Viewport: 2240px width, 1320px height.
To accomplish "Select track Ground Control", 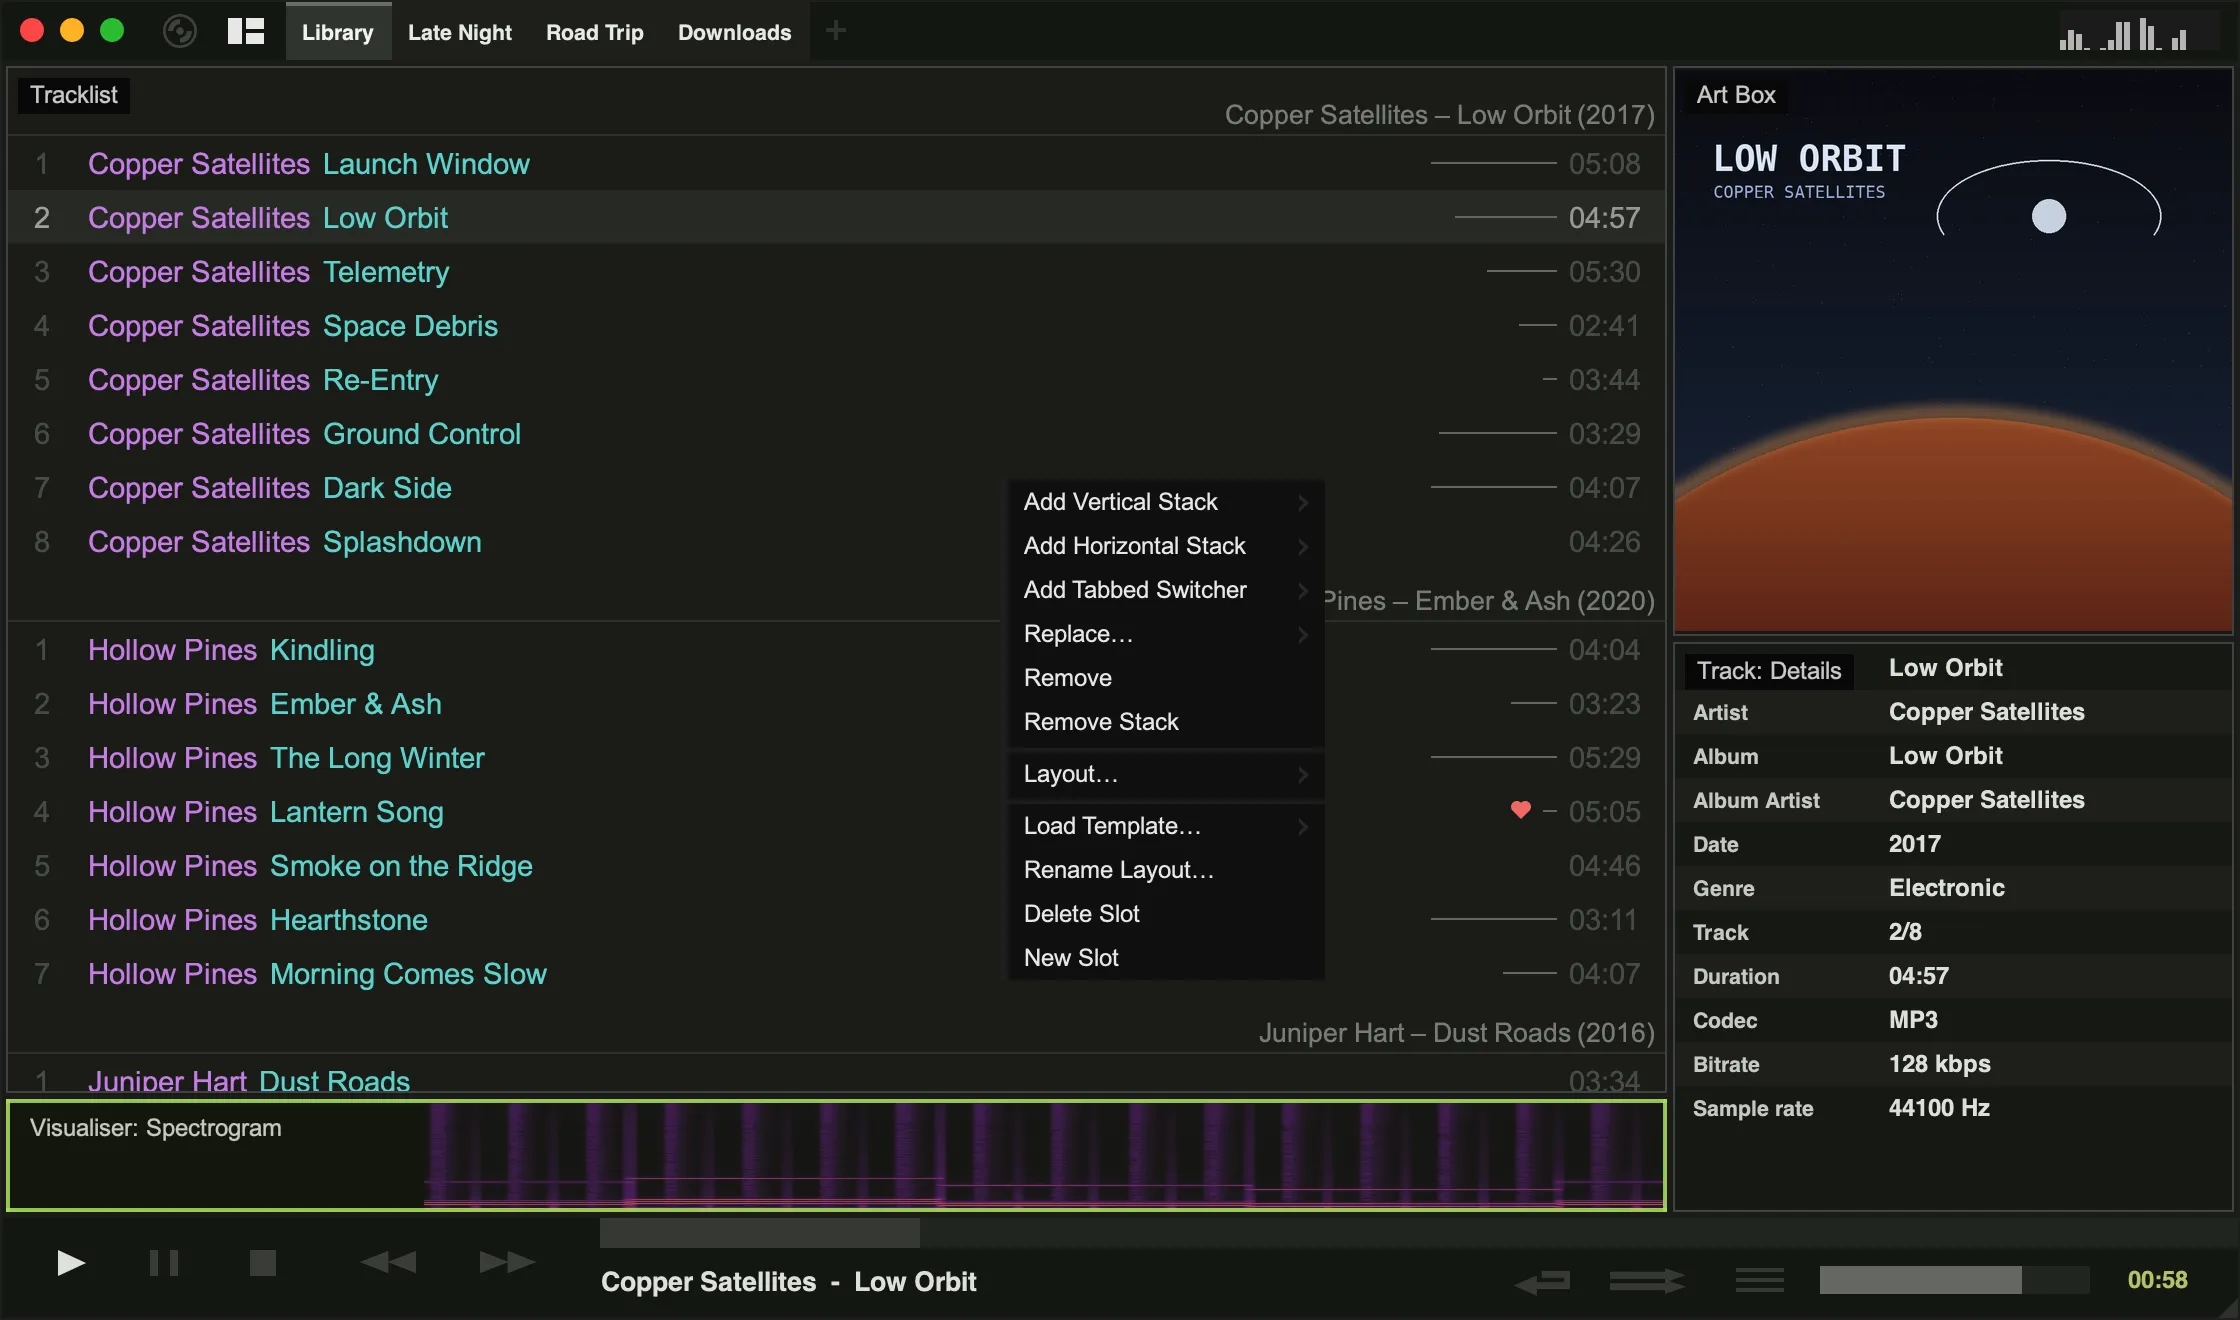I will 836,434.
